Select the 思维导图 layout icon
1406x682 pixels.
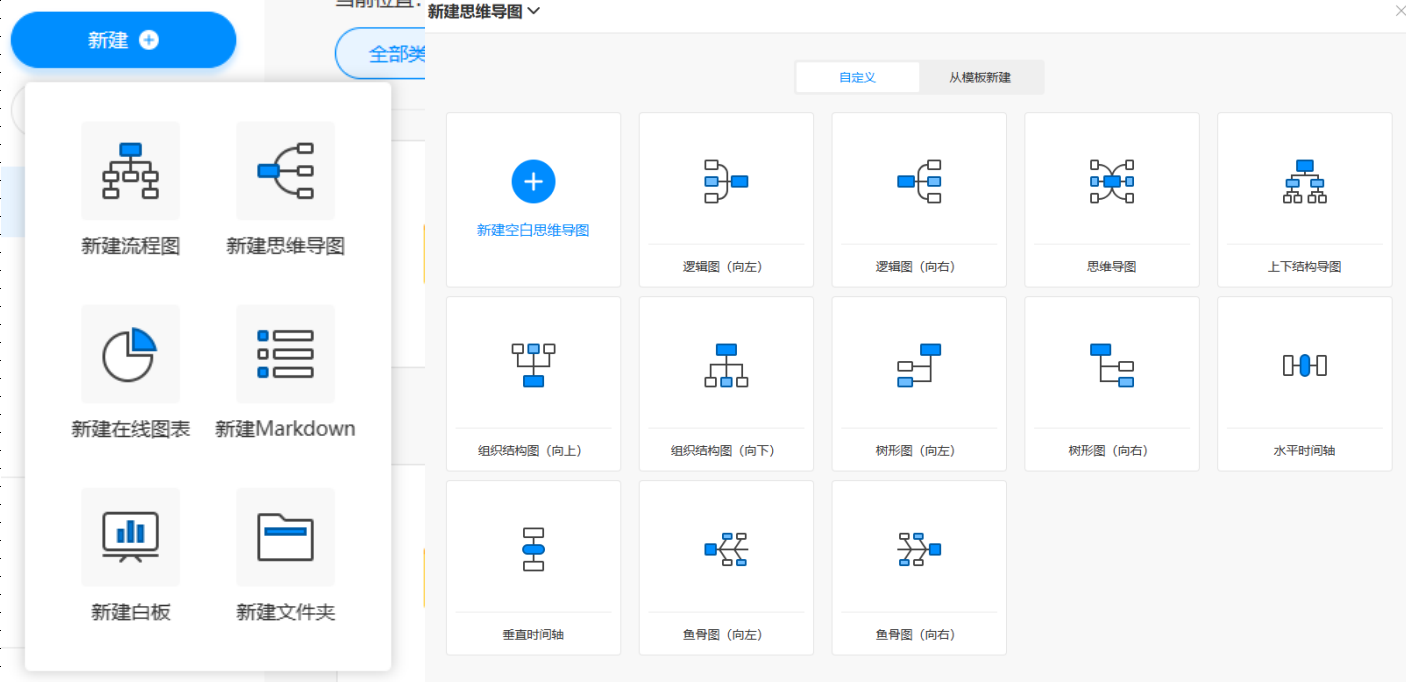(1111, 181)
